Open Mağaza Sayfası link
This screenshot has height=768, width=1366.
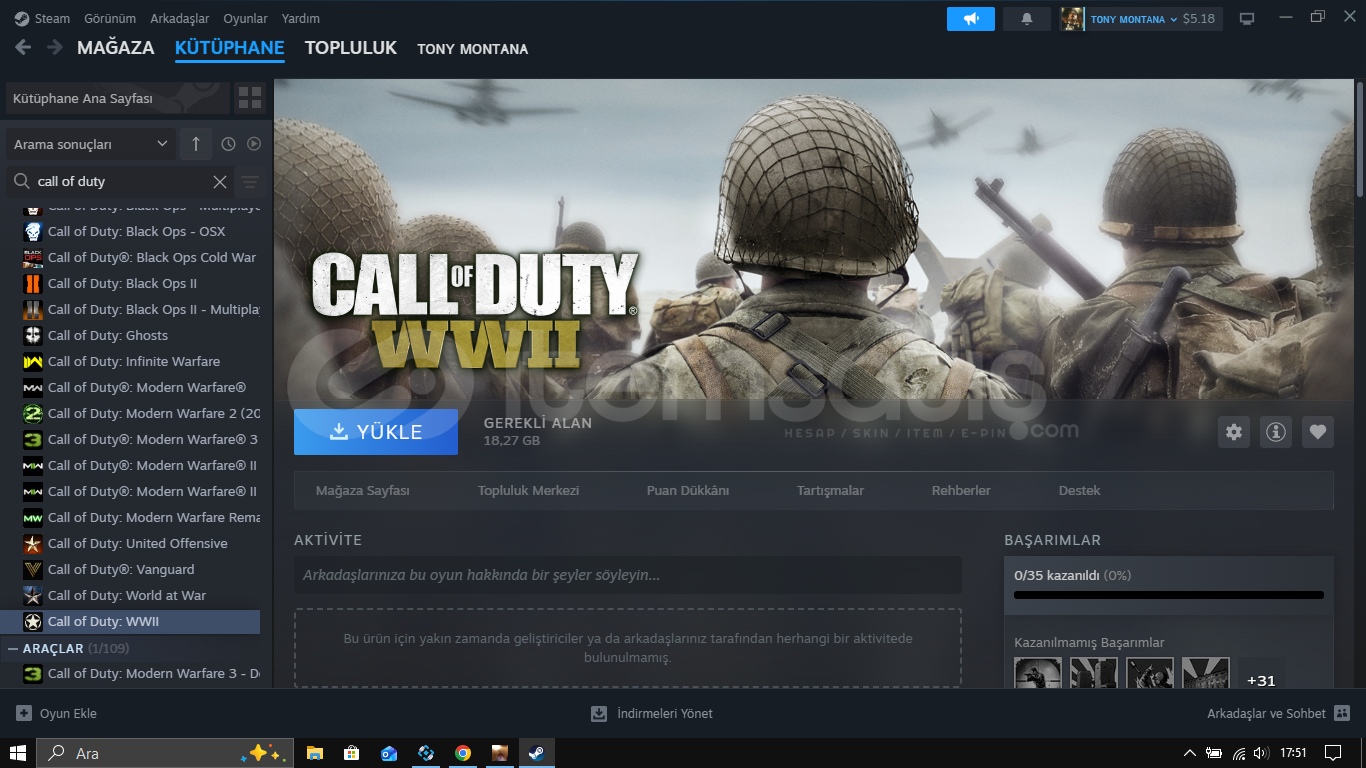362,491
